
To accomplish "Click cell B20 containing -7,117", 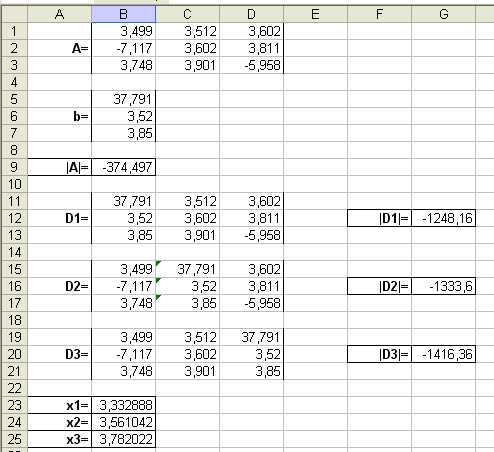I will (x=123, y=354).
